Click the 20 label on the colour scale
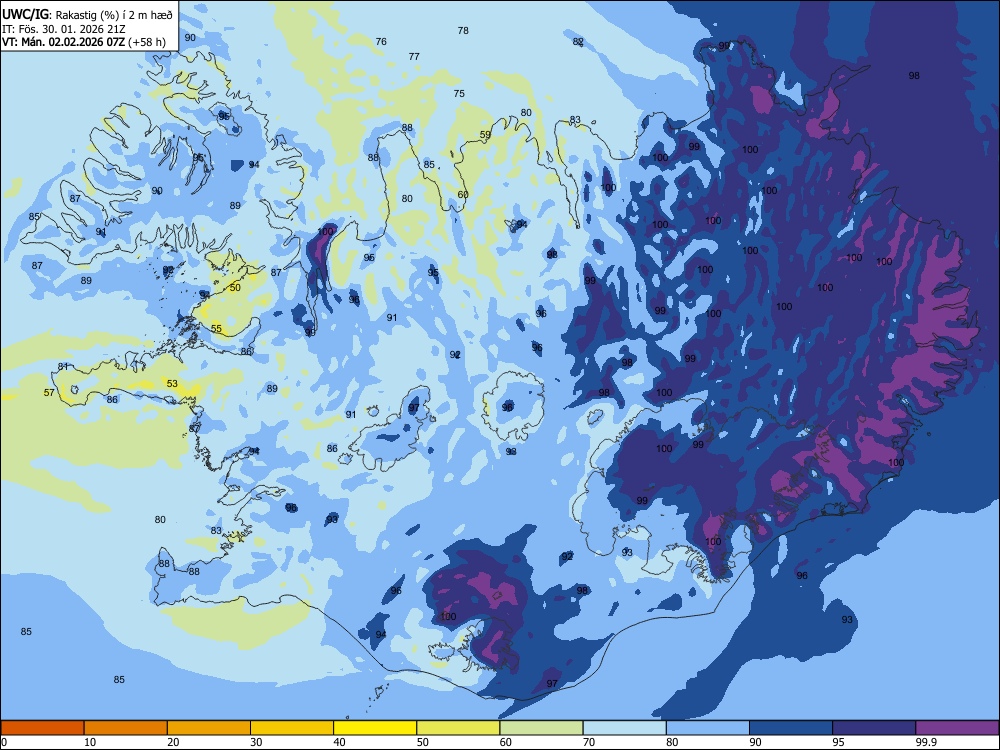 point(173,742)
